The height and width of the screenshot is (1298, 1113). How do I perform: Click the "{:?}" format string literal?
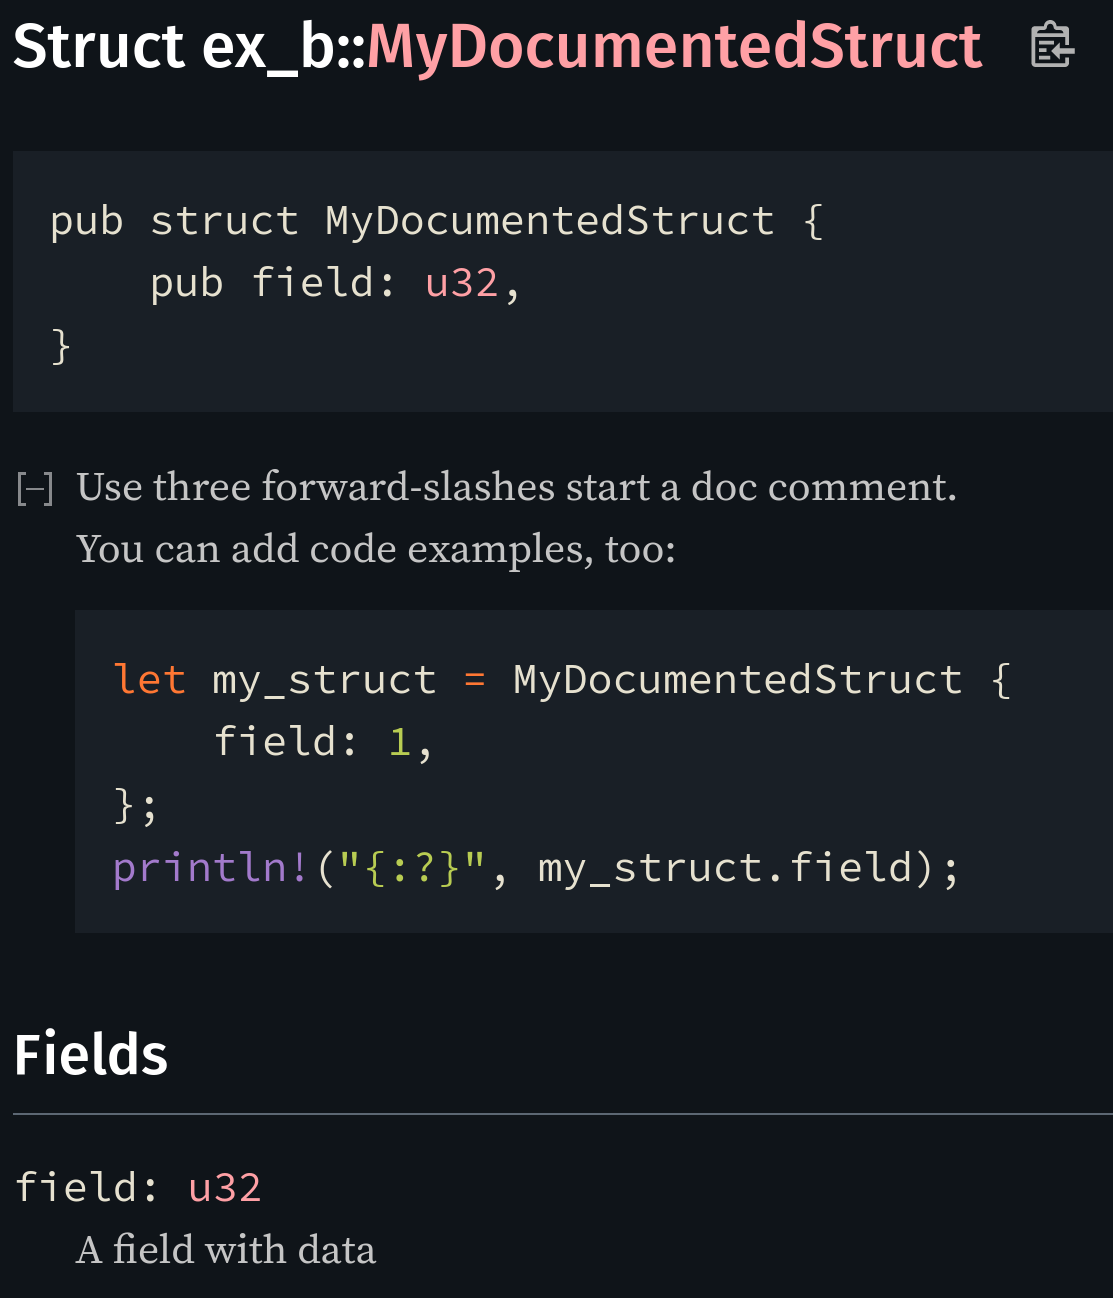coord(412,867)
